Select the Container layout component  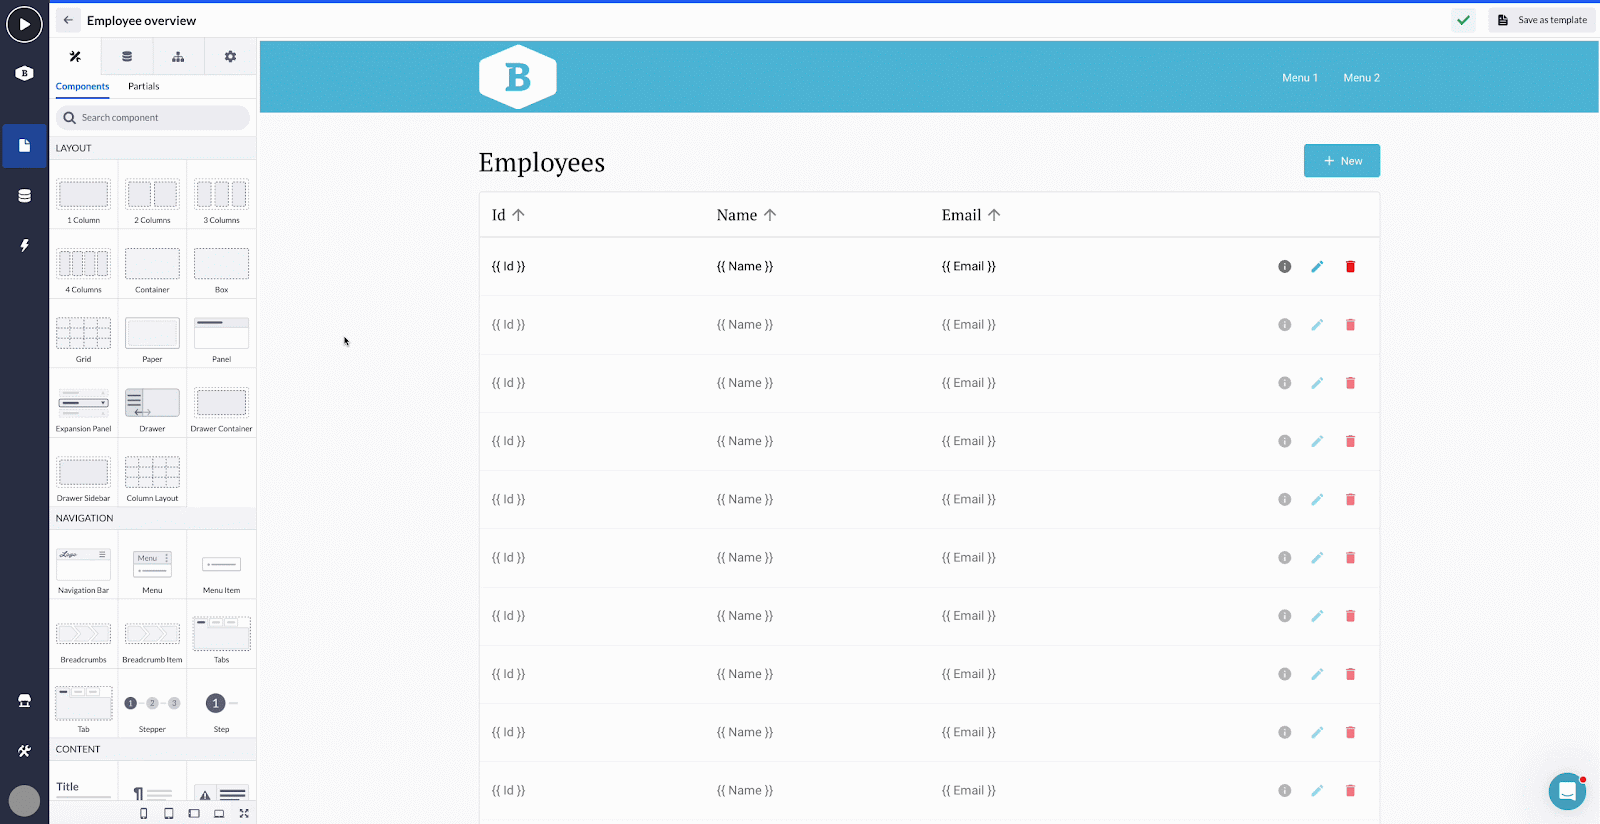pyautogui.click(x=152, y=265)
